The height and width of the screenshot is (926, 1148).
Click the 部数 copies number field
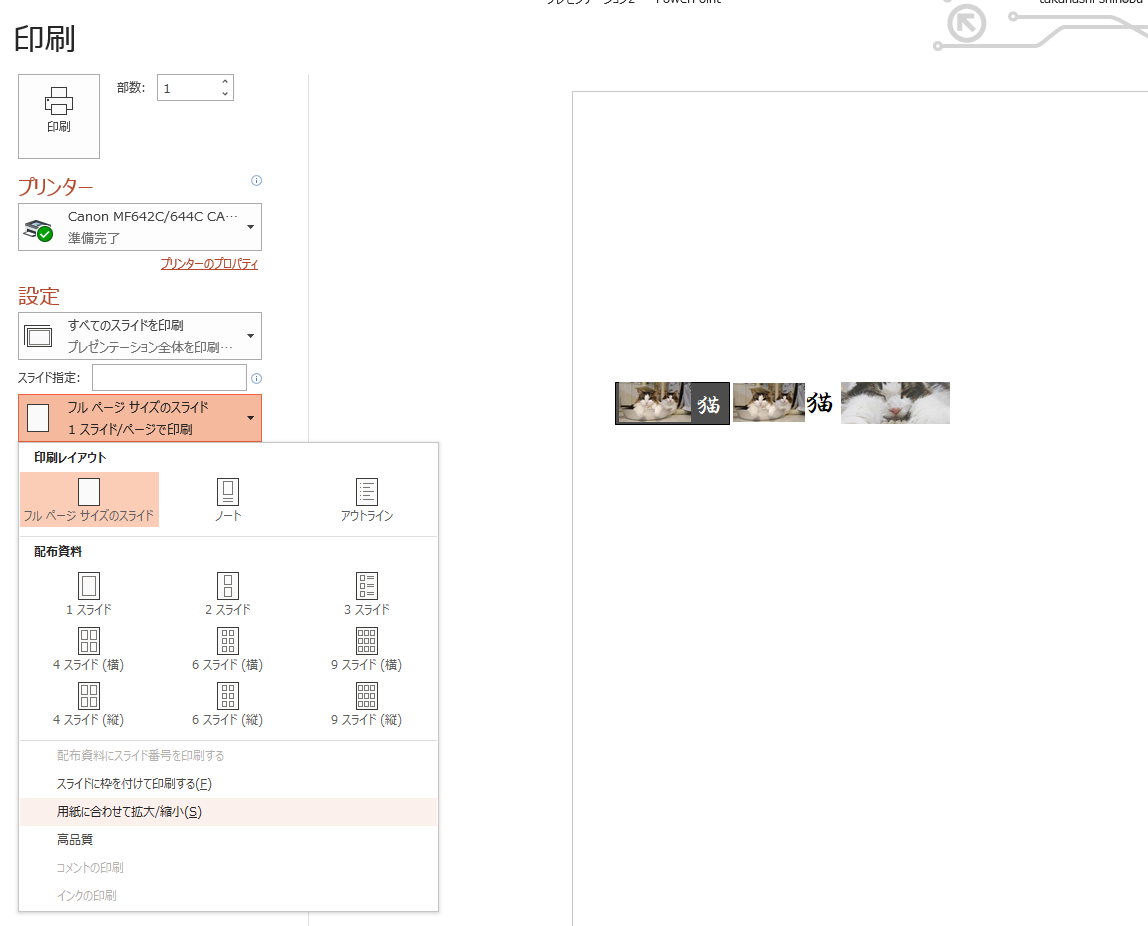pos(188,88)
